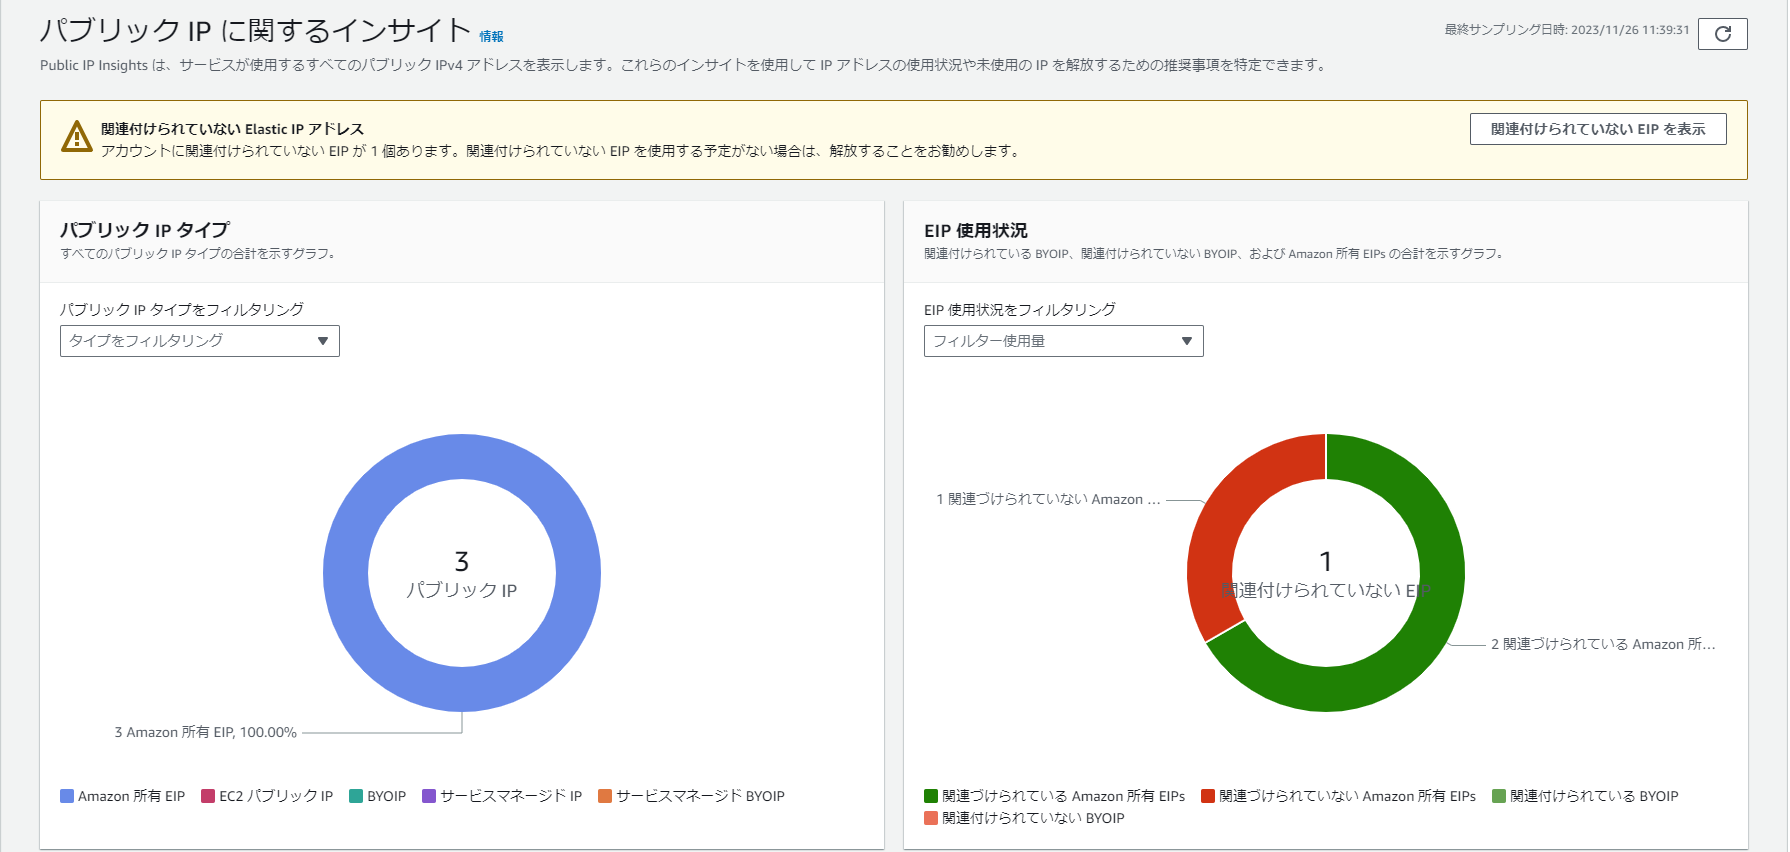Toggle サービスマネージド IP legend item
Viewport: 1790px width, 852px height.
coord(502,796)
